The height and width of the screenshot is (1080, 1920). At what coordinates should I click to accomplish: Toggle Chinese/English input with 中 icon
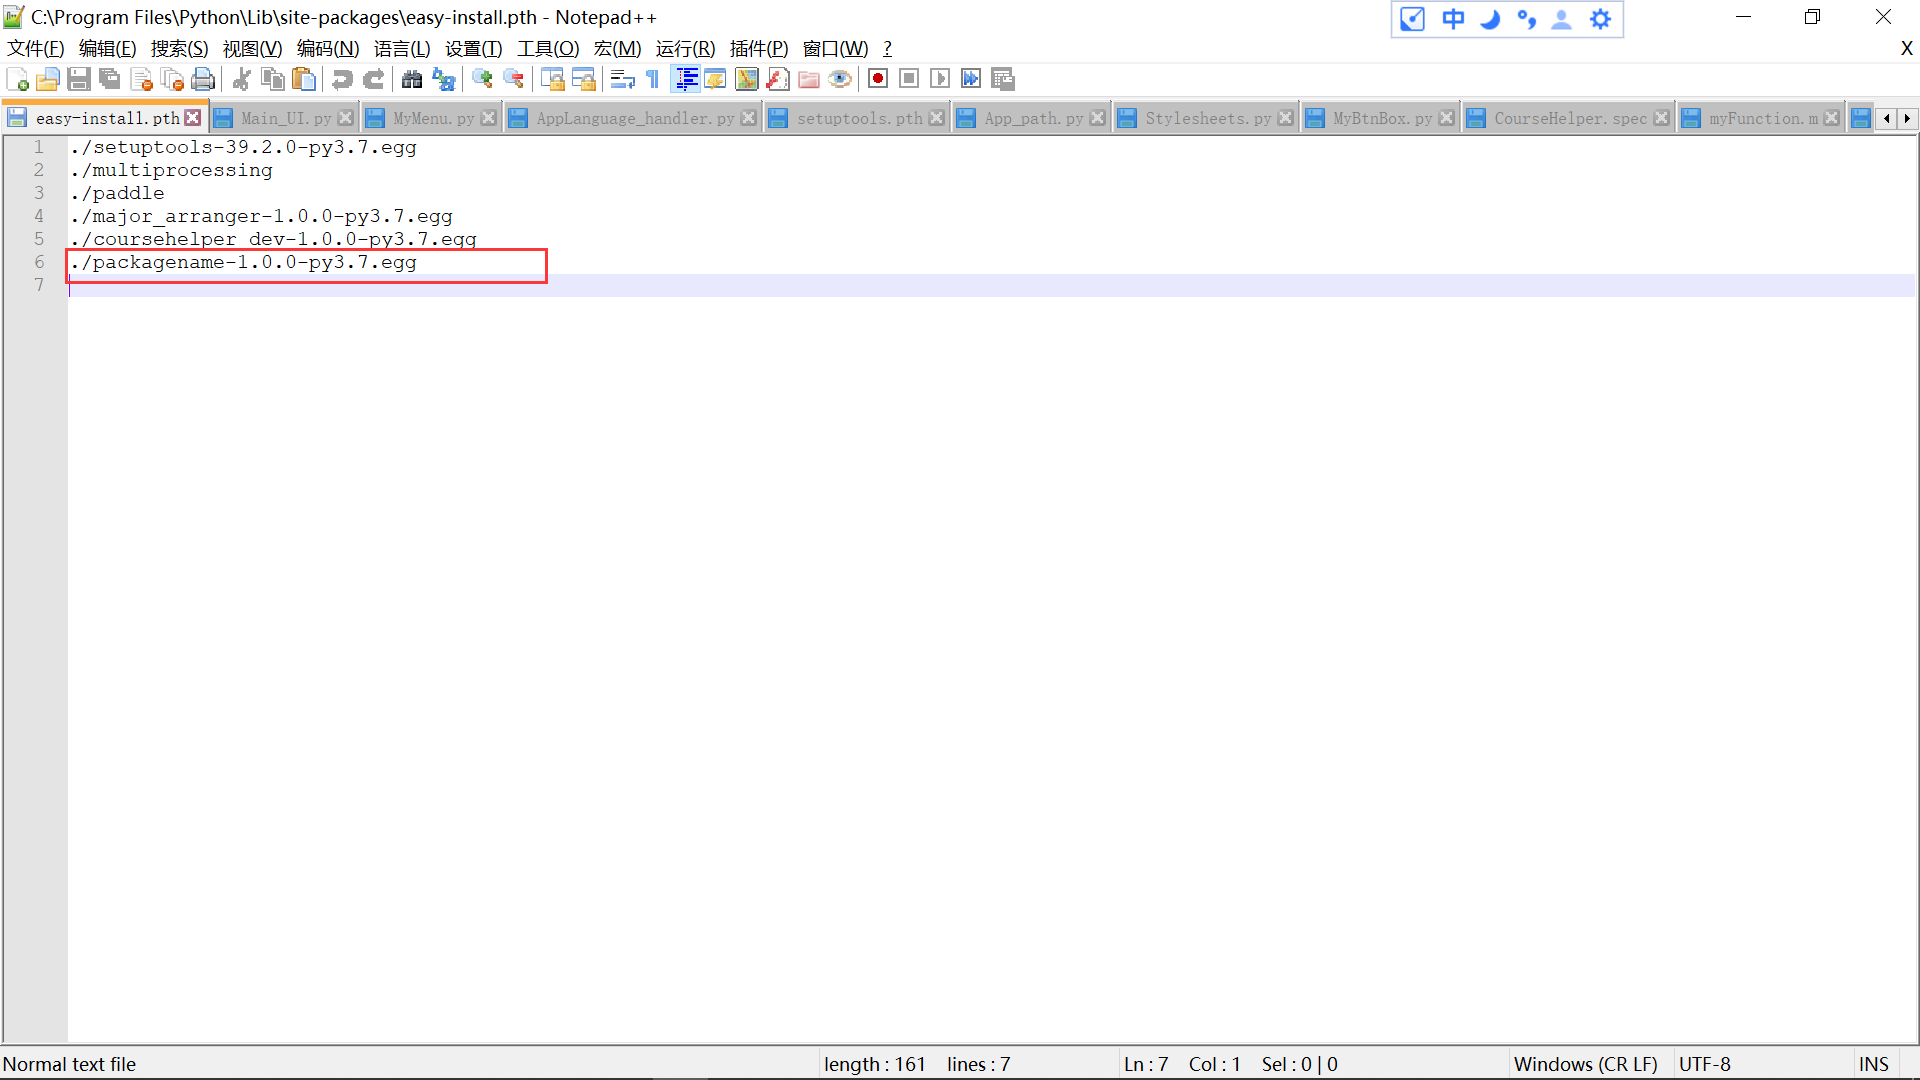(x=1452, y=18)
